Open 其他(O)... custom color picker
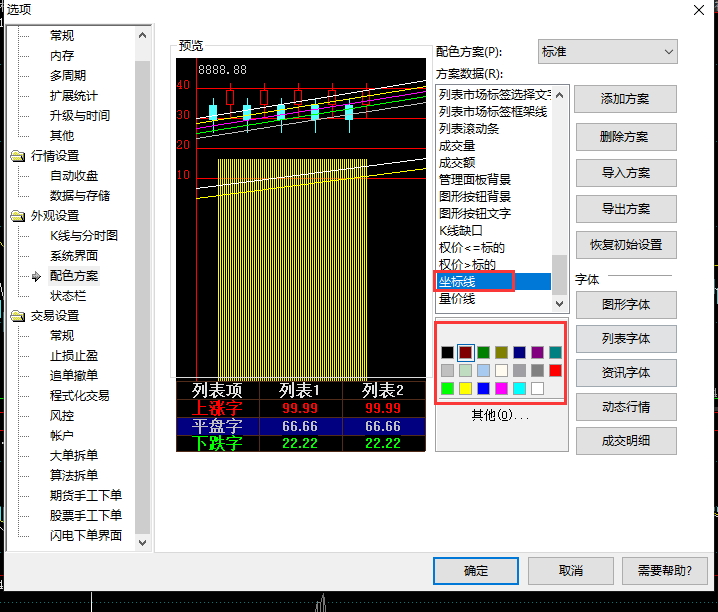This screenshot has height=612, width=718. tap(501, 415)
